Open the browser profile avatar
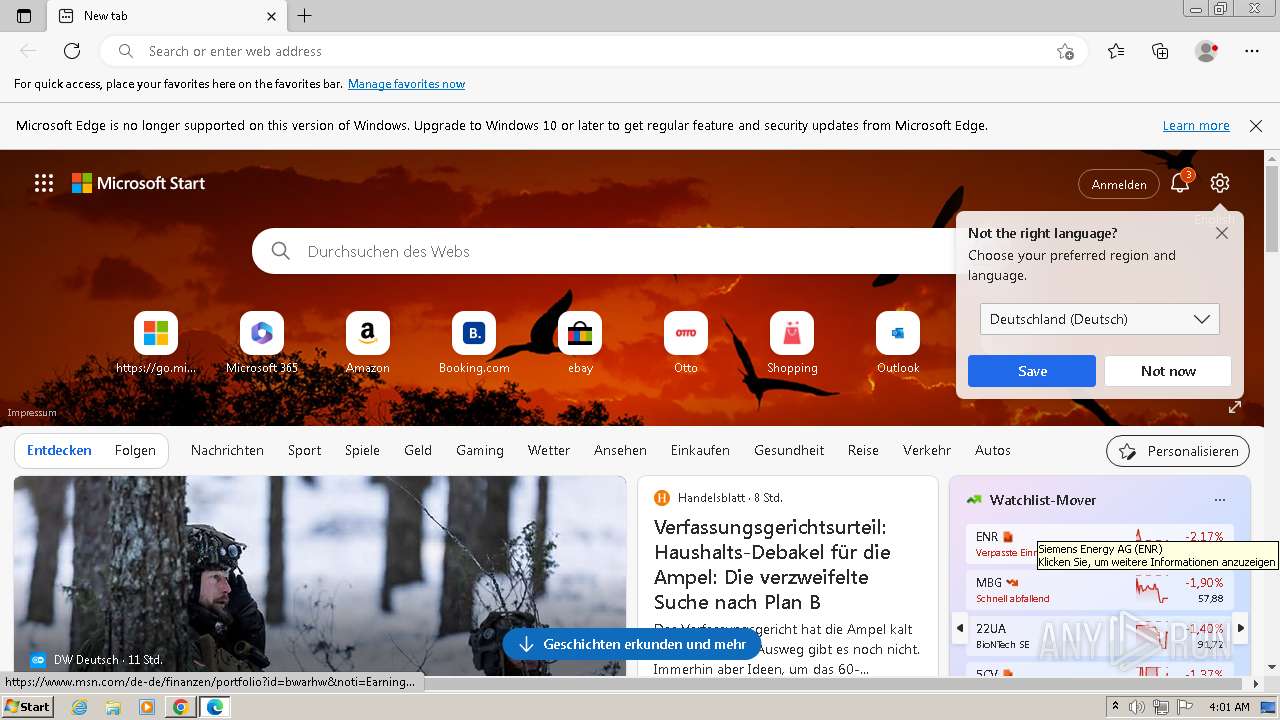This screenshot has height=720, width=1280. click(1206, 51)
